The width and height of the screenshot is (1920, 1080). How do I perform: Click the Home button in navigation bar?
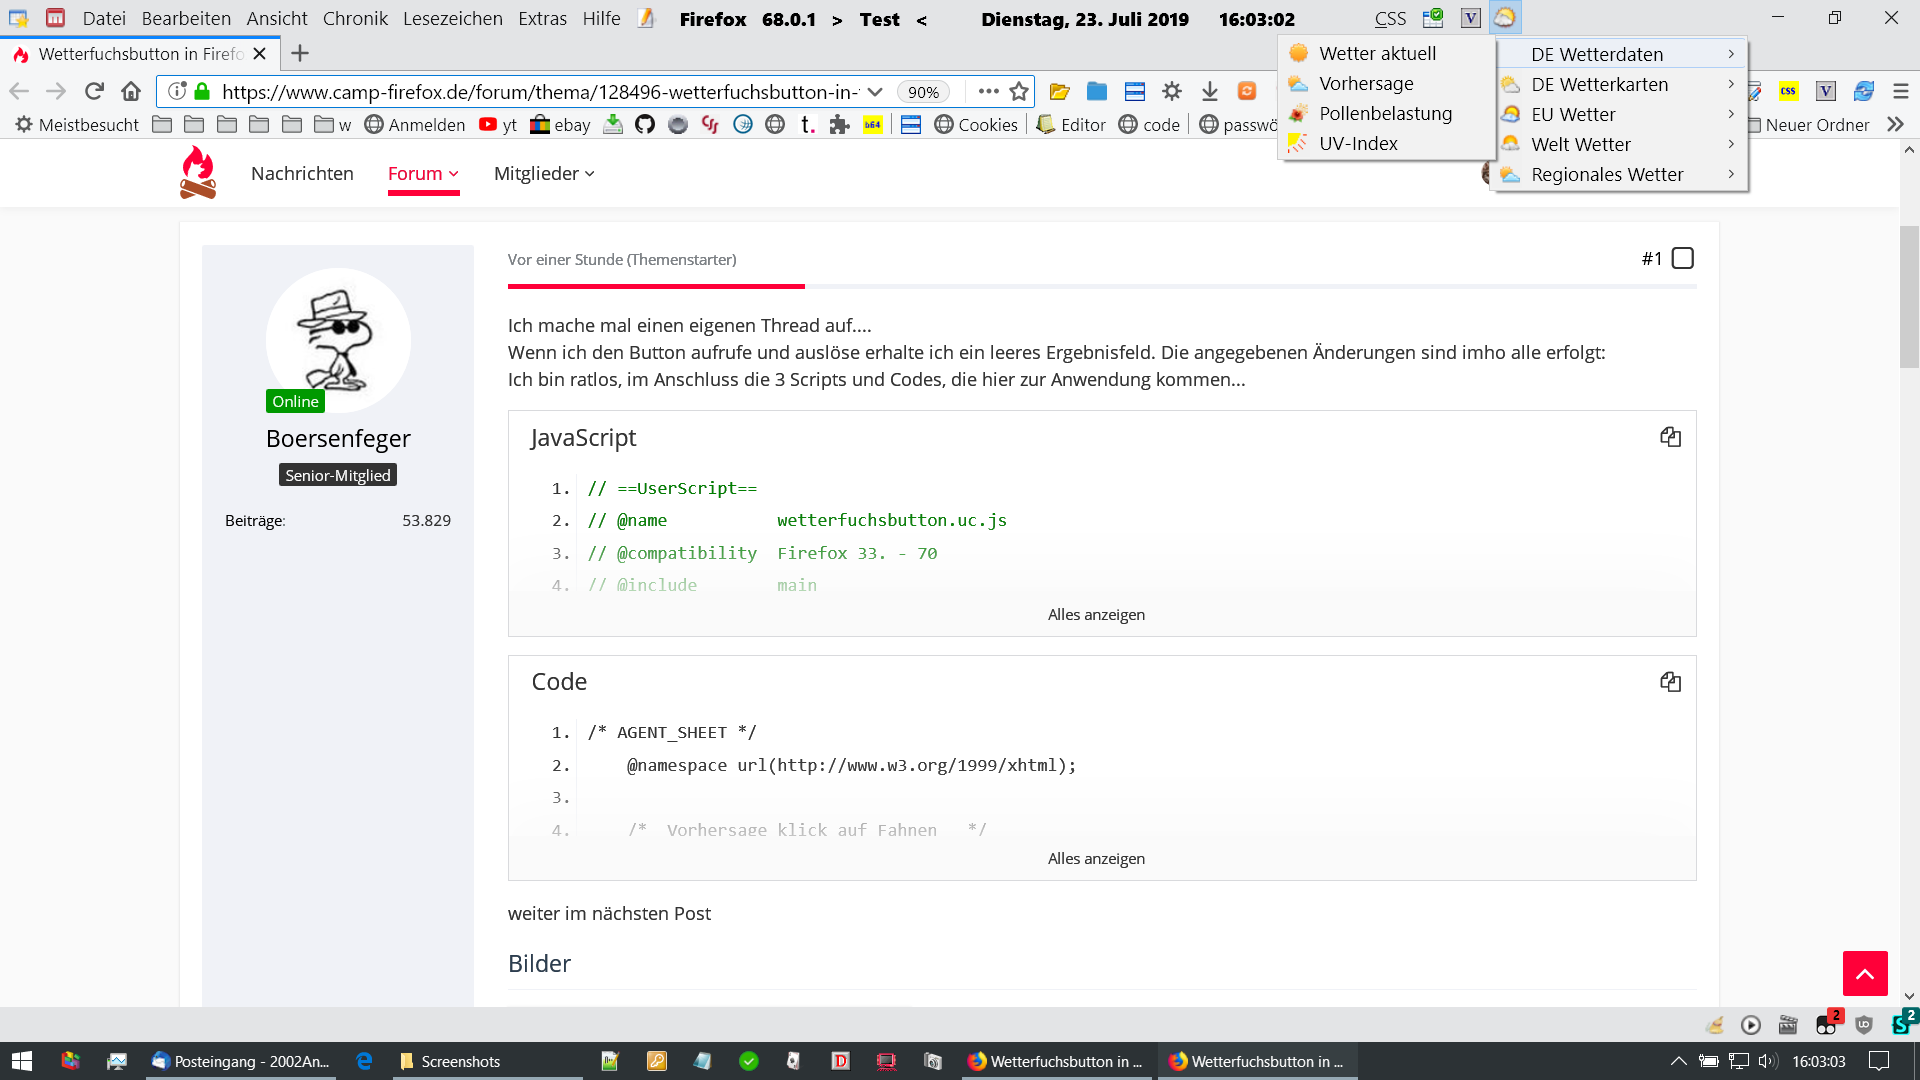(131, 92)
